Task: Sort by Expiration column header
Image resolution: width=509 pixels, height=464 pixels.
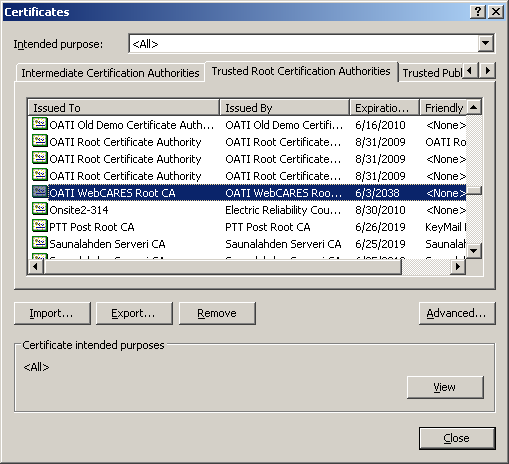Action: pyautogui.click(x=384, y=108)
